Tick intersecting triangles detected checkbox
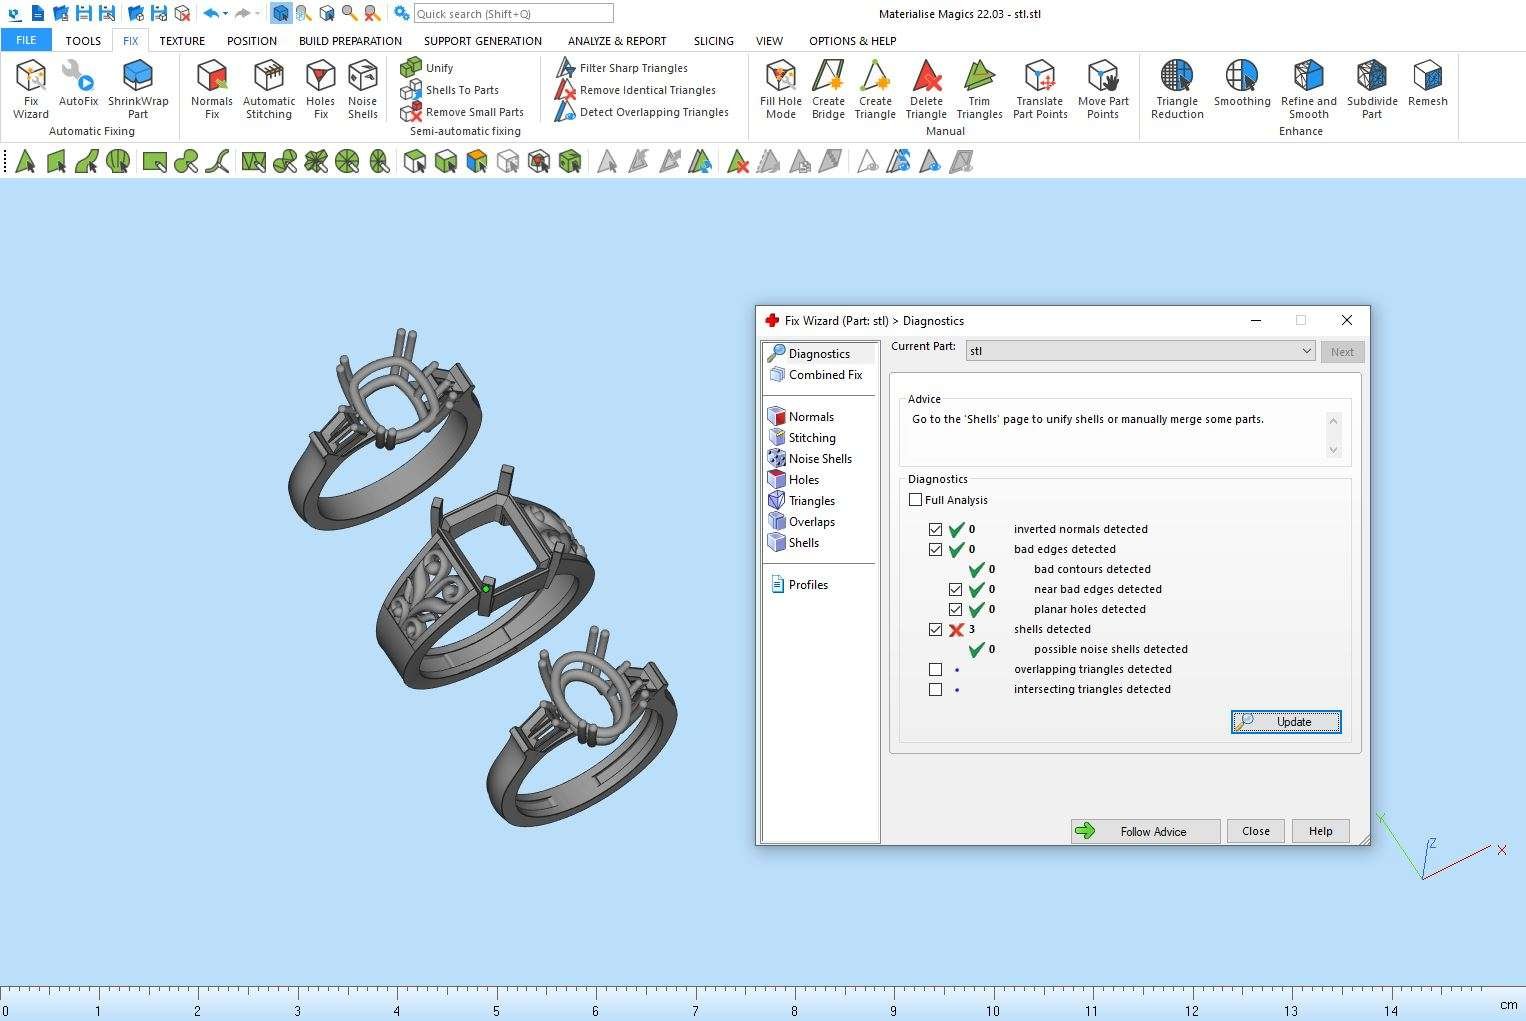 935,689
